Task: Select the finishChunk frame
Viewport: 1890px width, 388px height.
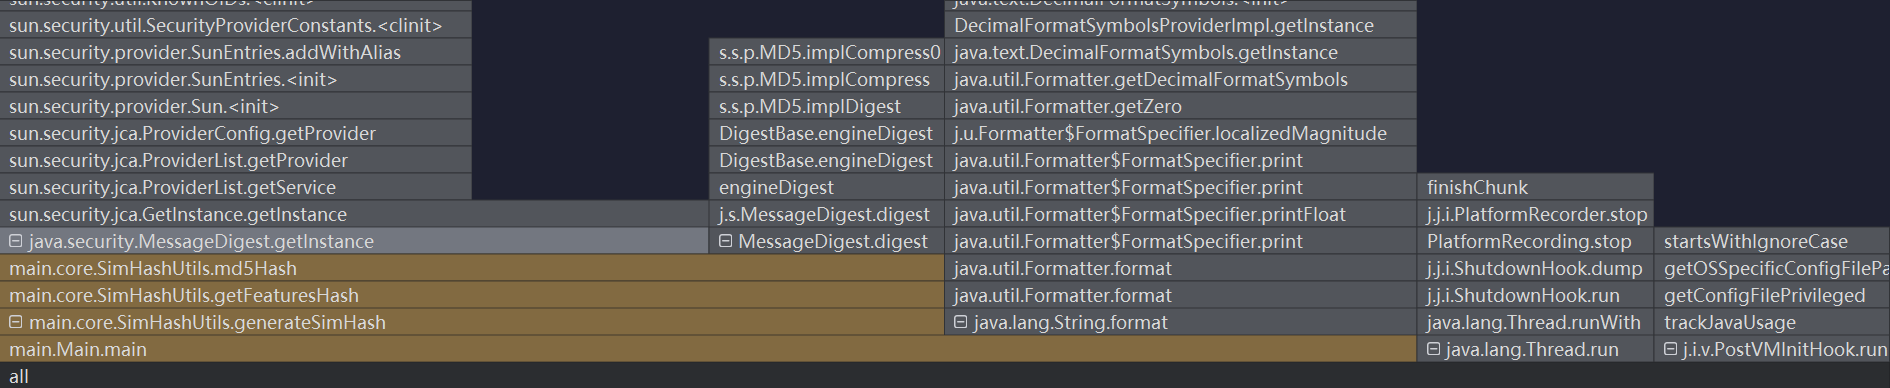Action: (x=1535, y=187)
